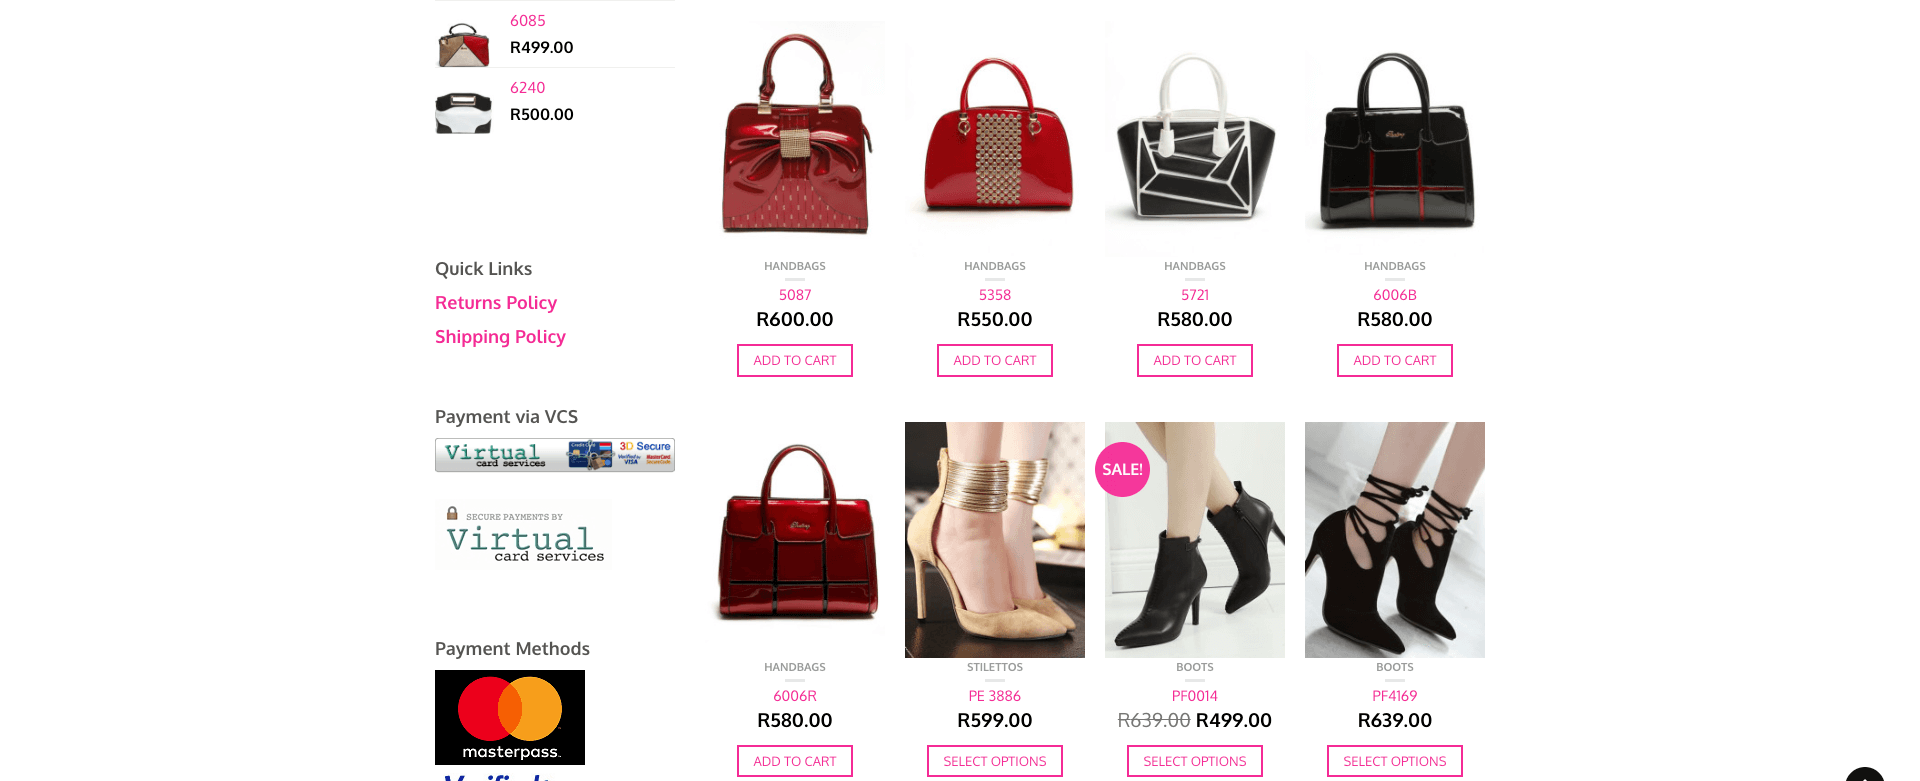Click the SALE! badge on PF0014 boots
This screenshot has width=1920, height=781.
coord(1122,469)
